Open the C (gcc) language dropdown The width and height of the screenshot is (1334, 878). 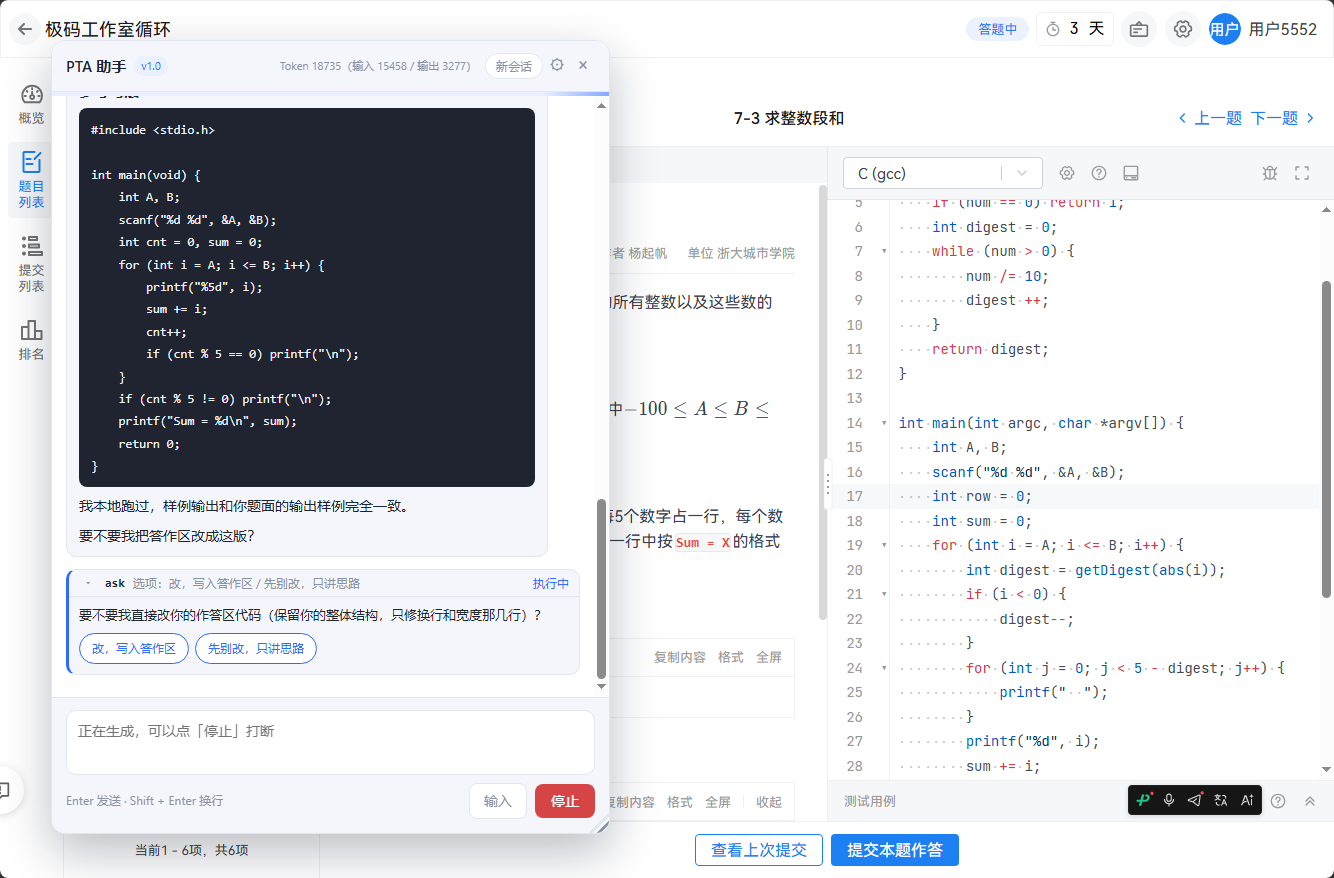coord(942,173)
